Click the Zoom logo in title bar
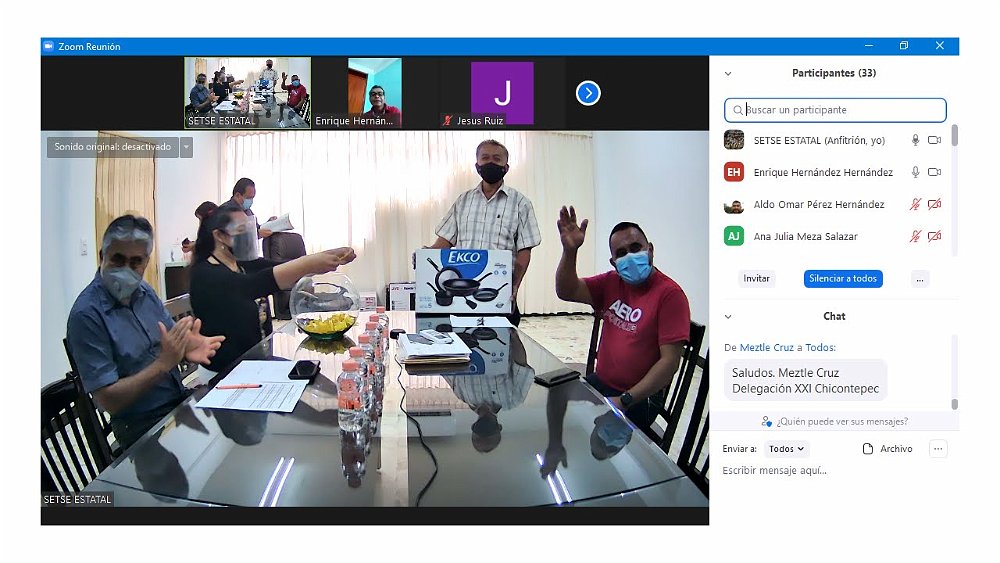 [x=48, y=46]
